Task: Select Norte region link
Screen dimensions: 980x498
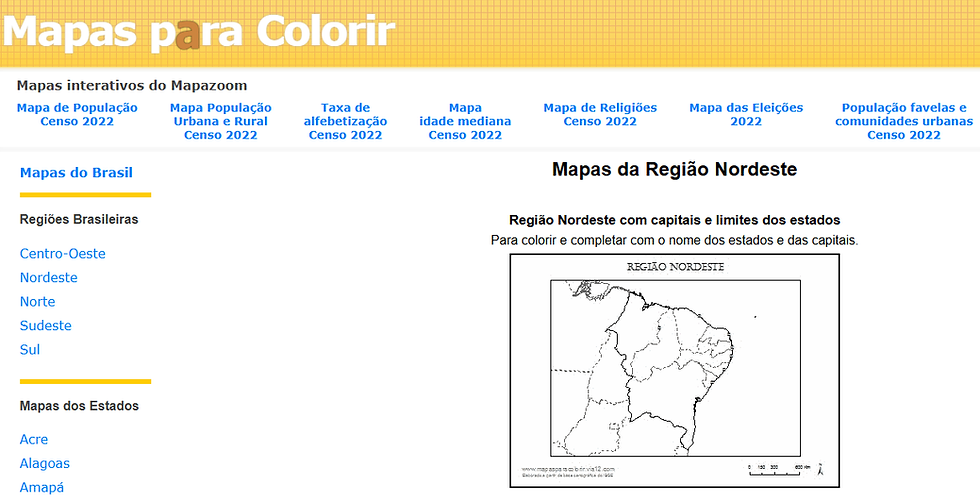Action: click(x=38, y=302)
